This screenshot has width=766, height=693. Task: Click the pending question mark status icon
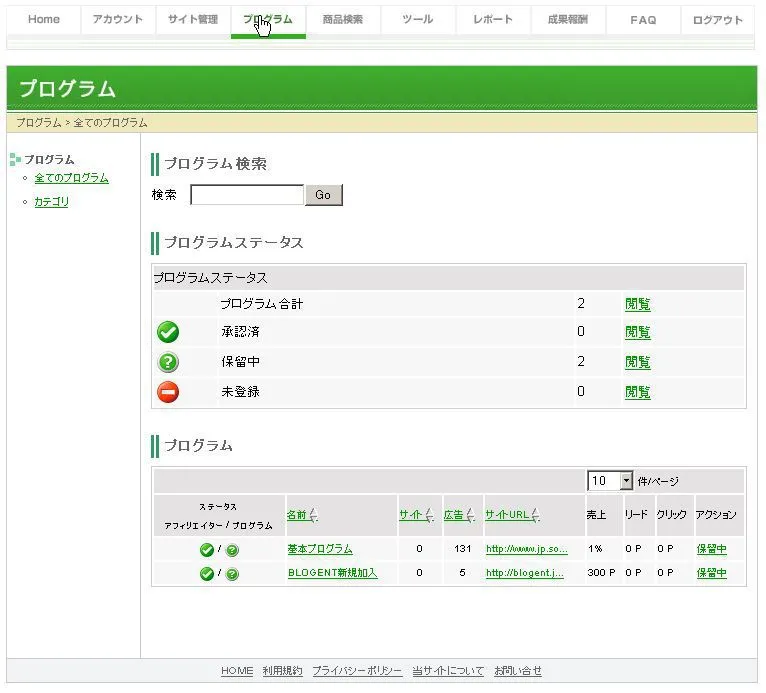pos(168,362)
